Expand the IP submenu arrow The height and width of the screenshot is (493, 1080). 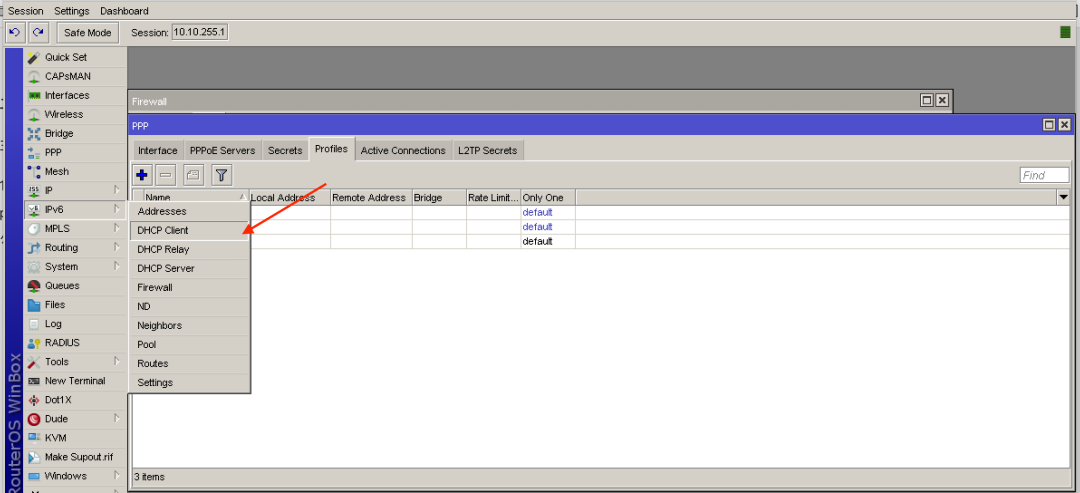(116, 190)
